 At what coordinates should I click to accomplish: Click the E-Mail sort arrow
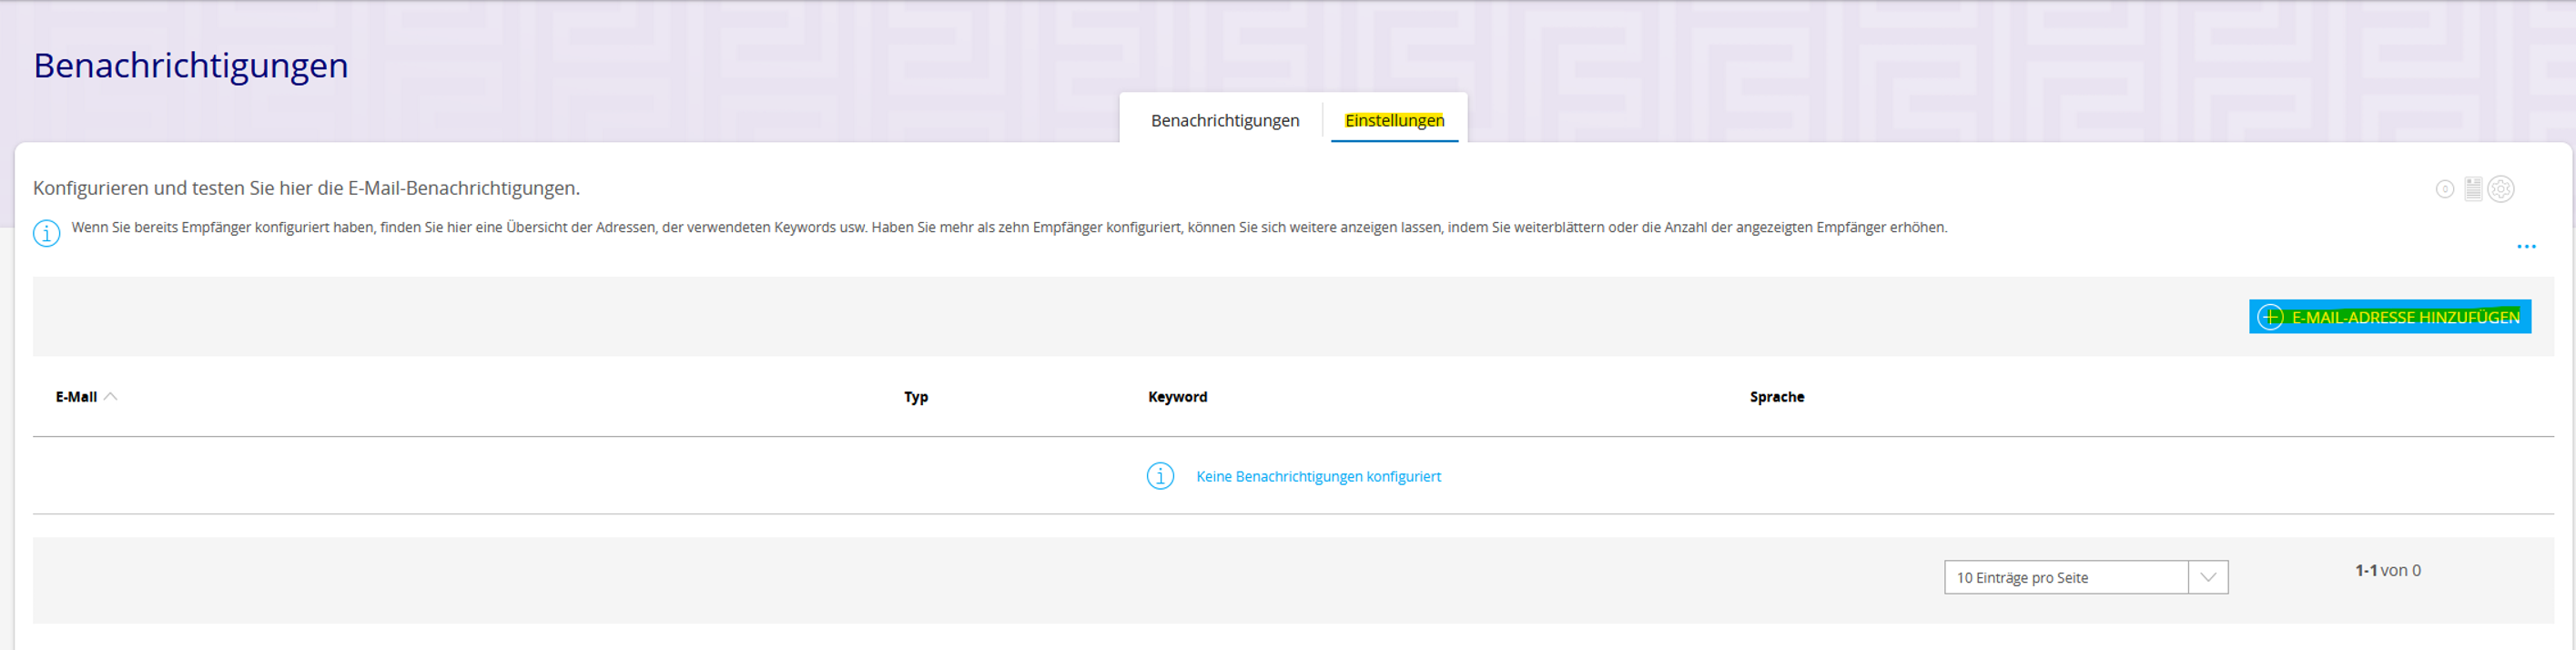pyautogui.click(x=111, y=396)
